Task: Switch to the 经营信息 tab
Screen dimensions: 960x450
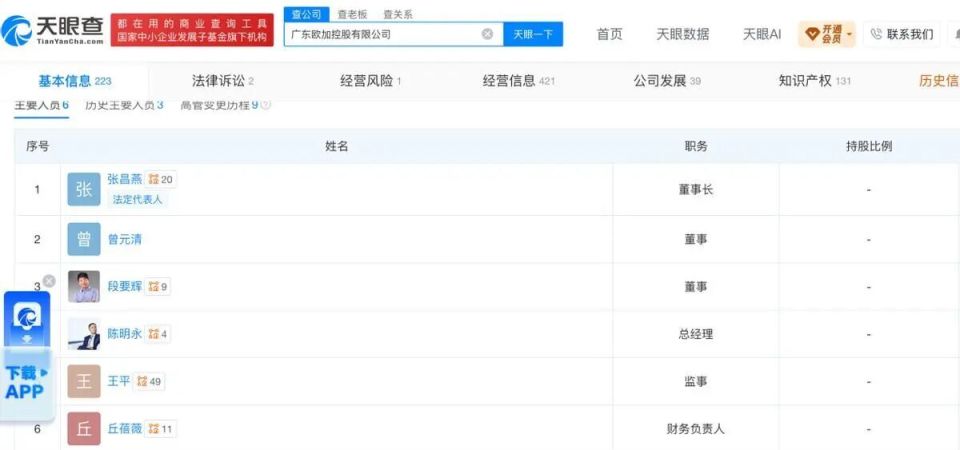Action: (519, 81)
